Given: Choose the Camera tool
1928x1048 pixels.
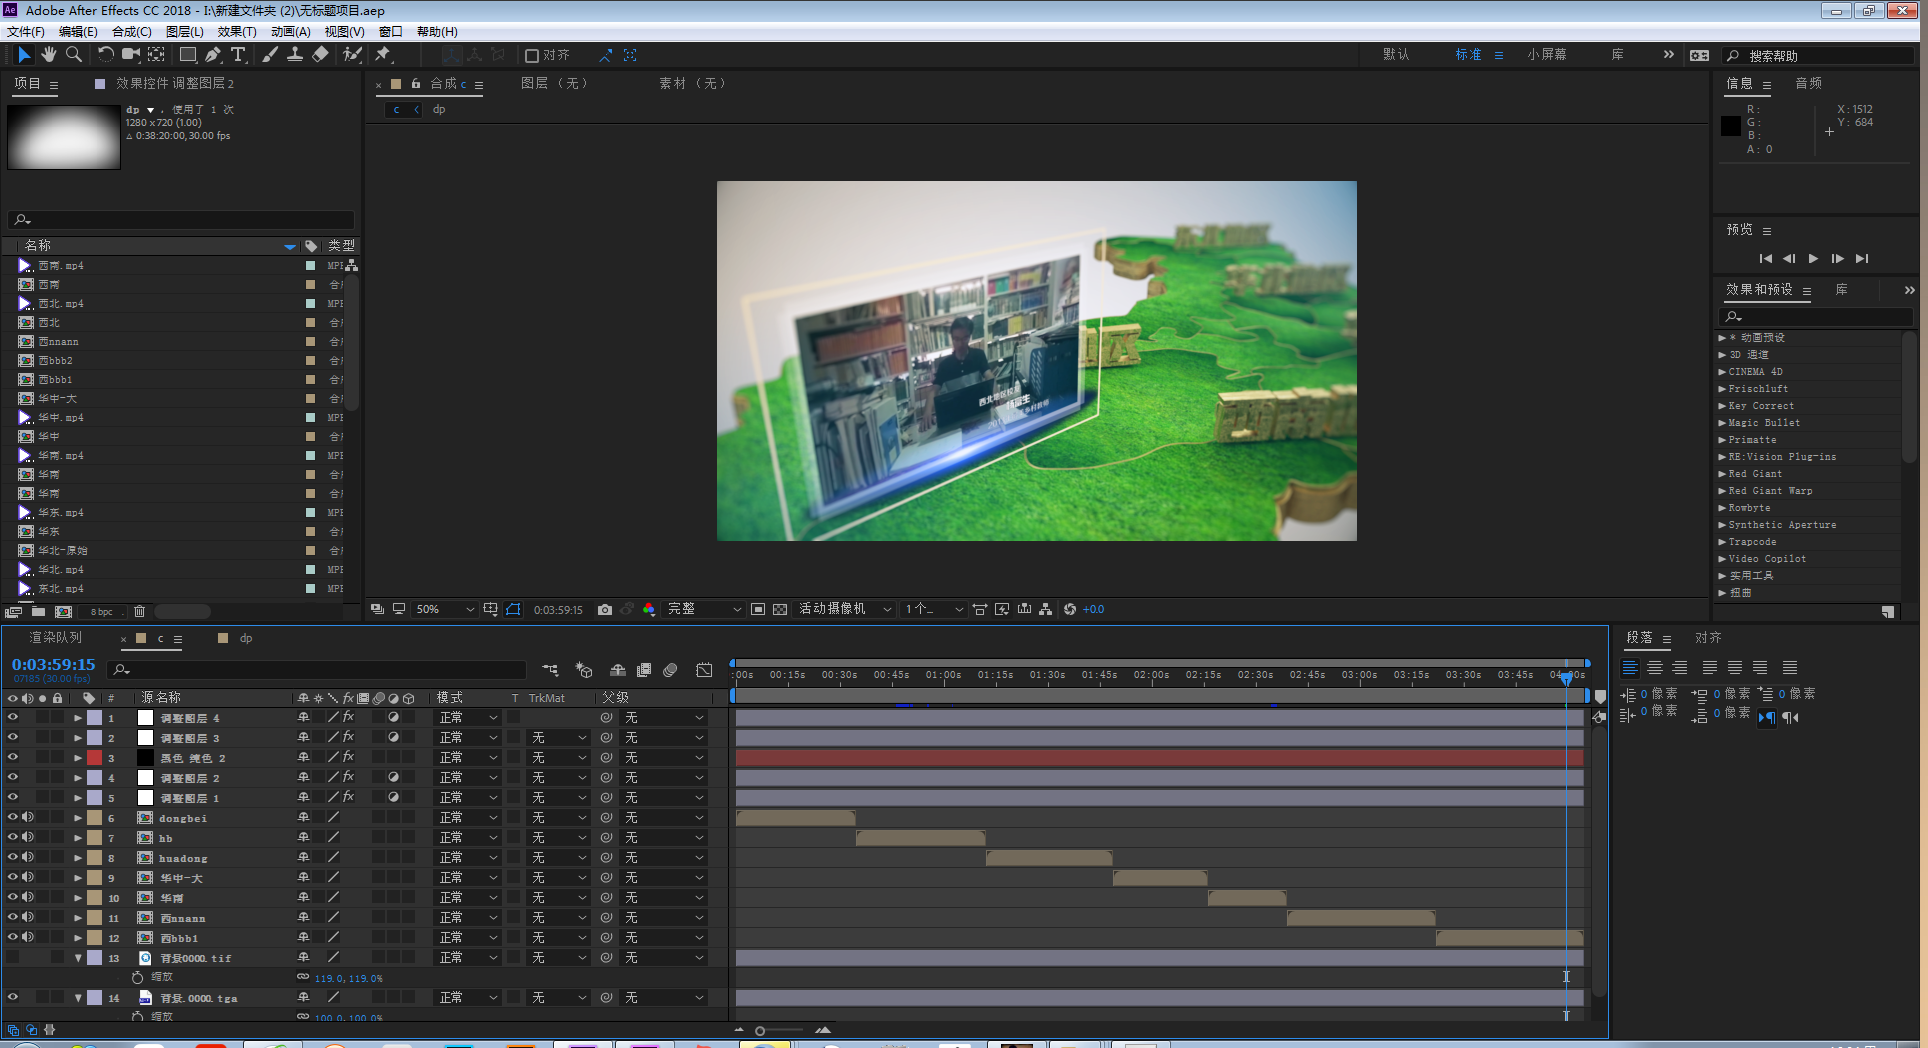Looking at the screenshot, I should (x=131, y=55).
